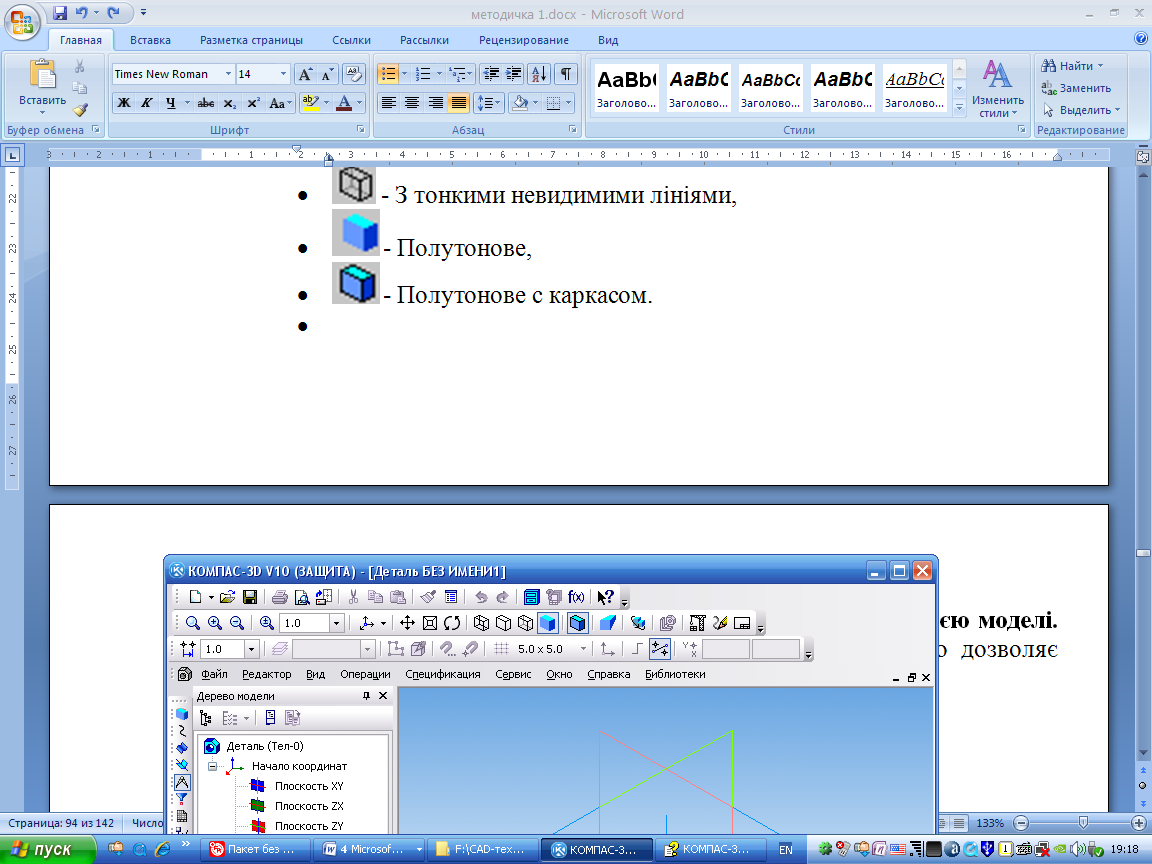Open text highlight color dropdown arrow

326,103
